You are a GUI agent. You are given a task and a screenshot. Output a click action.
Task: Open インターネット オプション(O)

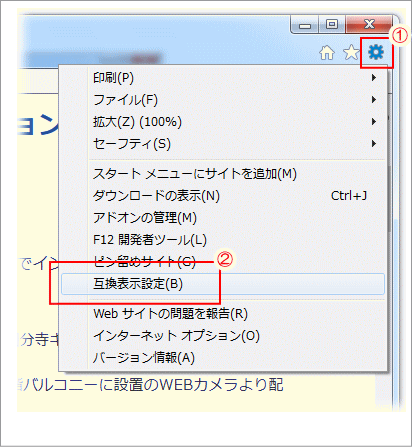click(x=223, y=336)
